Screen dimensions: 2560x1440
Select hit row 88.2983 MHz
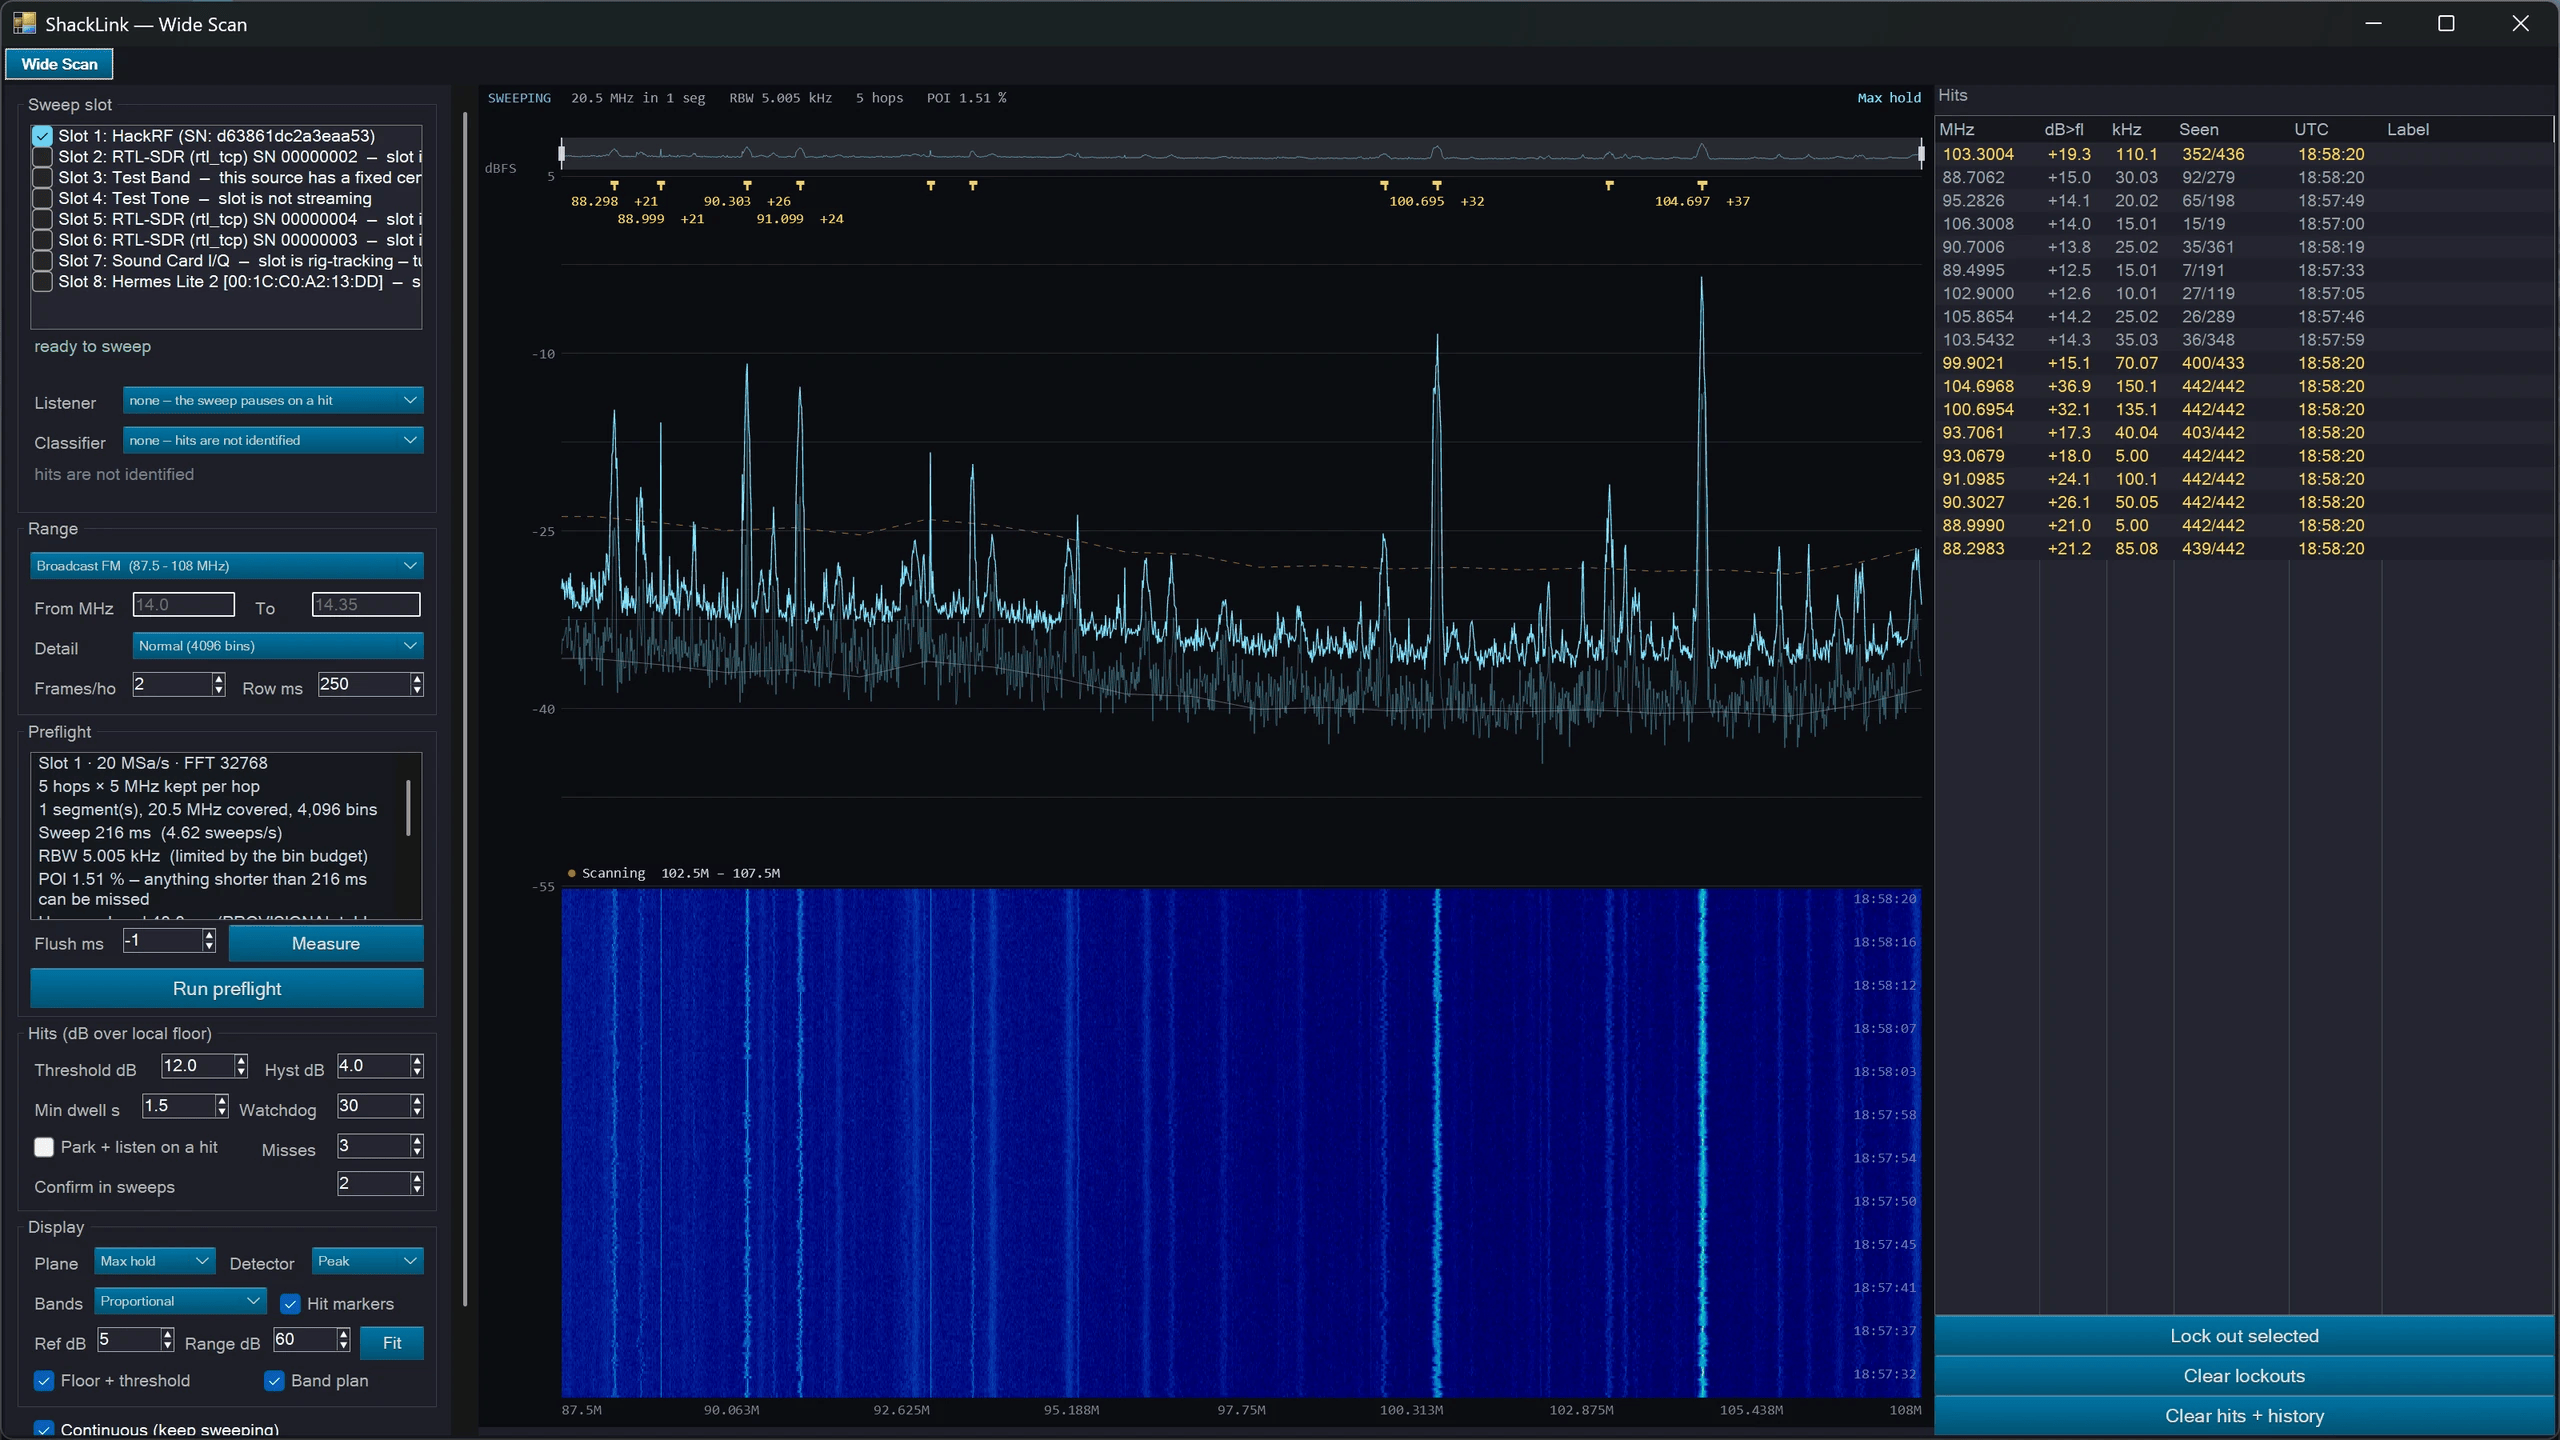point(2244,549)
